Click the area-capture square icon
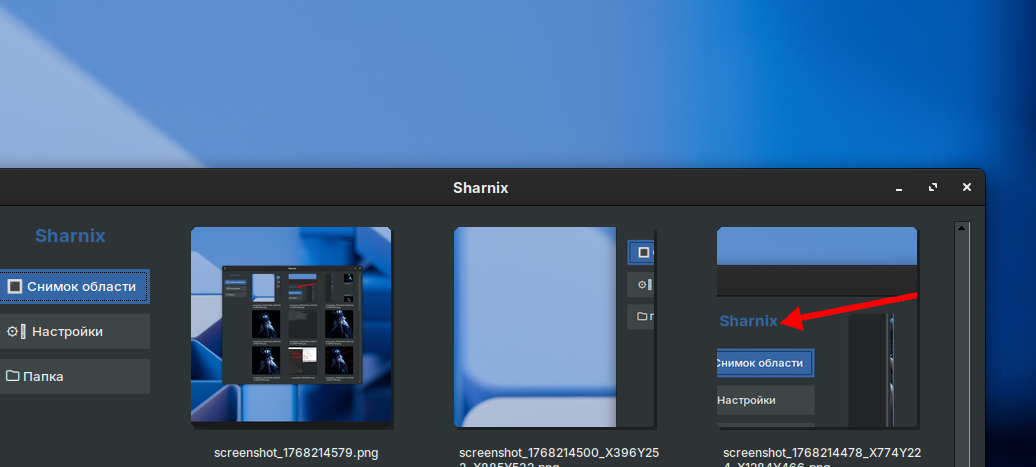The height and width of the screenshot is (467, 1036). tap(15, 287)
